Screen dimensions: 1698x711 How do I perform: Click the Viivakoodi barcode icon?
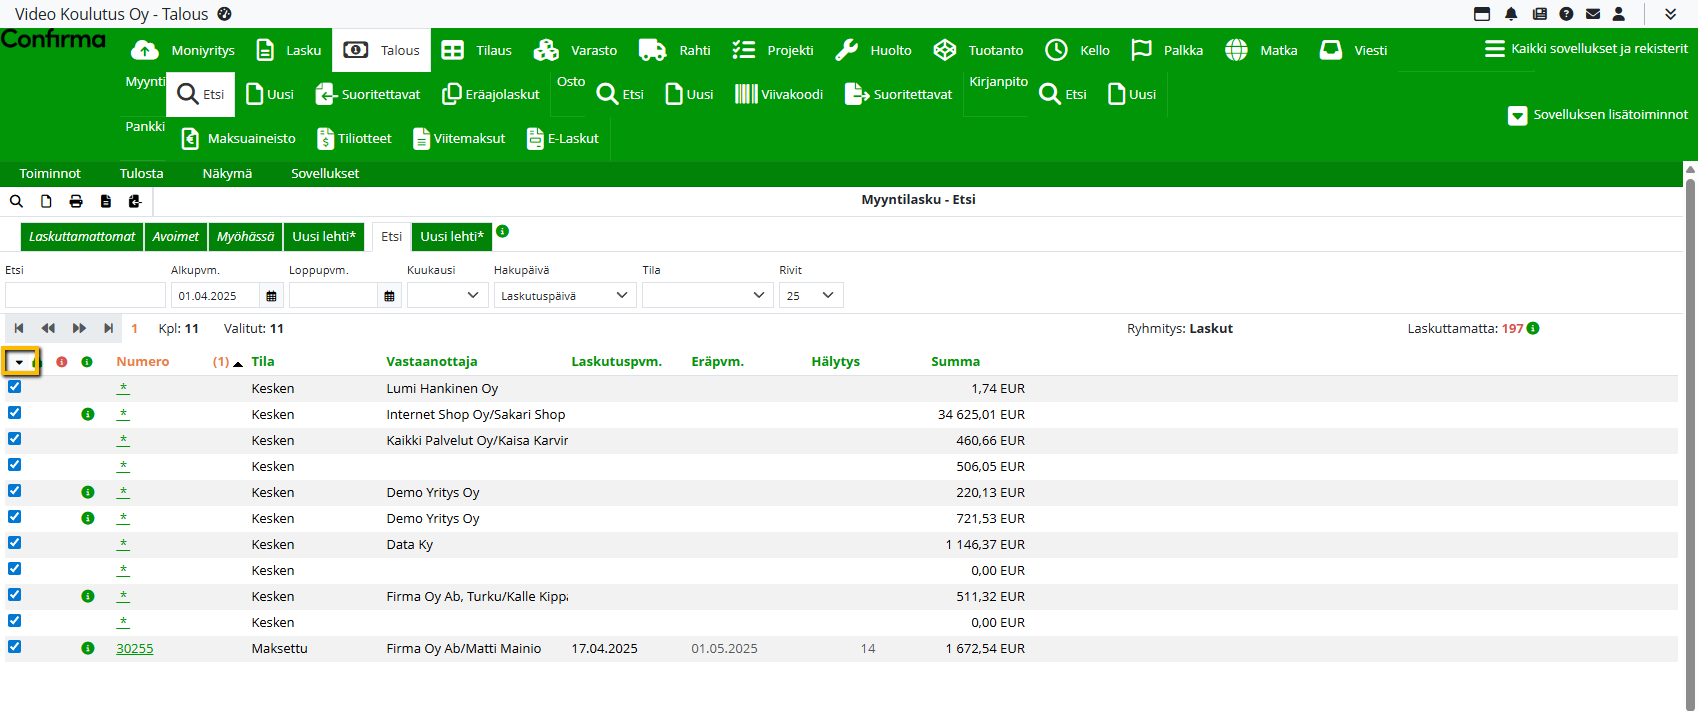pos(746,94)
